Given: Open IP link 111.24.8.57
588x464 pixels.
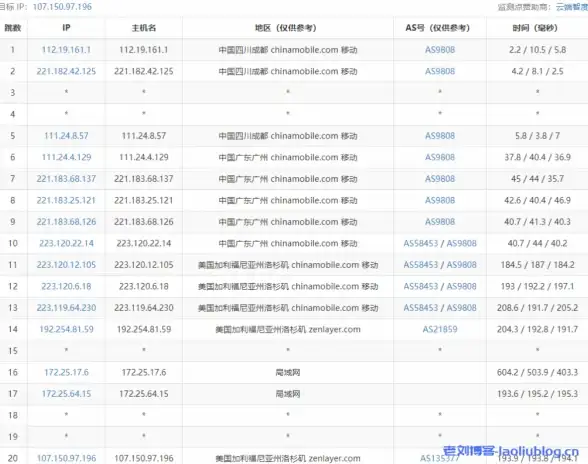Looking at the screenshot, I should tap(66, 136).
